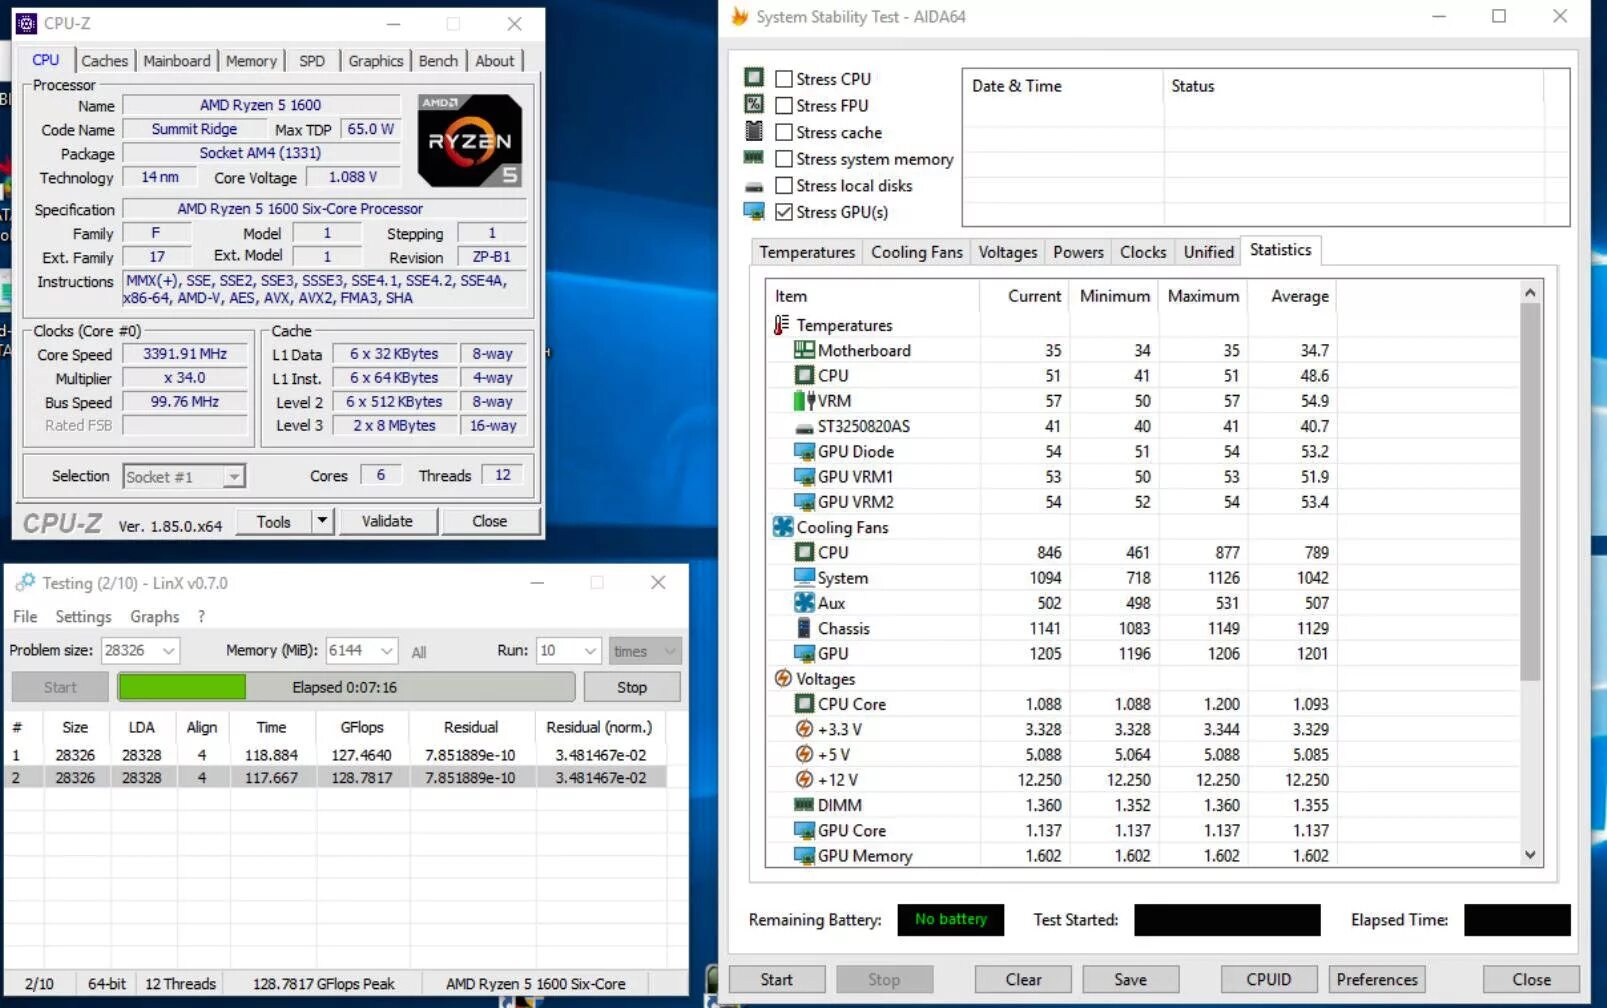Screen dimensions: 1607x1008
Task: Click the Ryzen 5 logo in CPU-Z
Action: (x=470, y=140)
